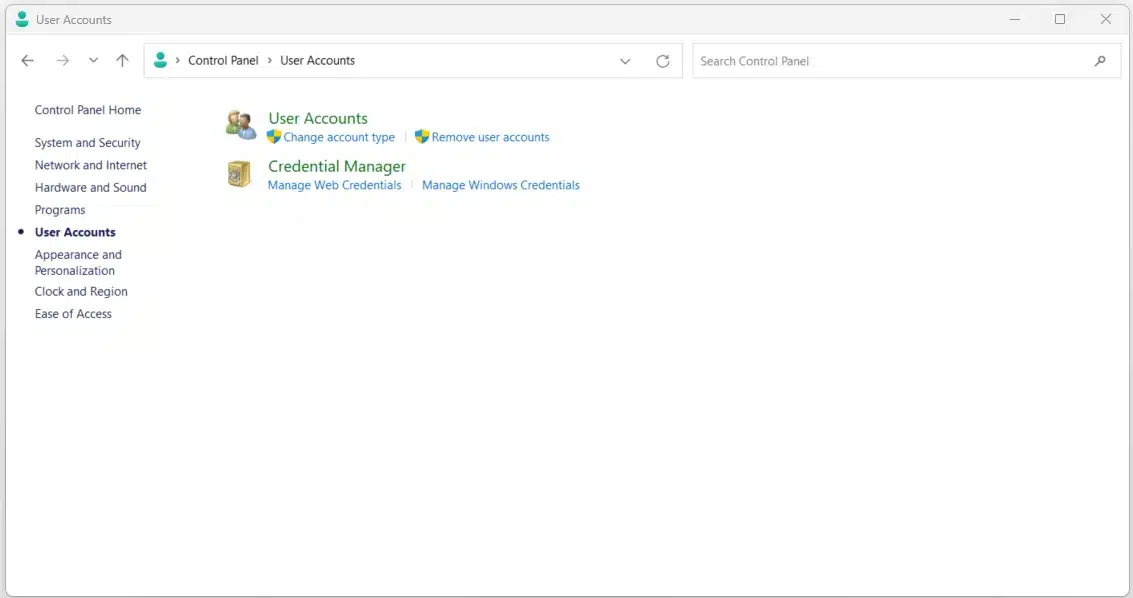The height and width of the screenshot is (598, 1133).
Task: Expand the address bar location dropdown
Action: [625, 60]
